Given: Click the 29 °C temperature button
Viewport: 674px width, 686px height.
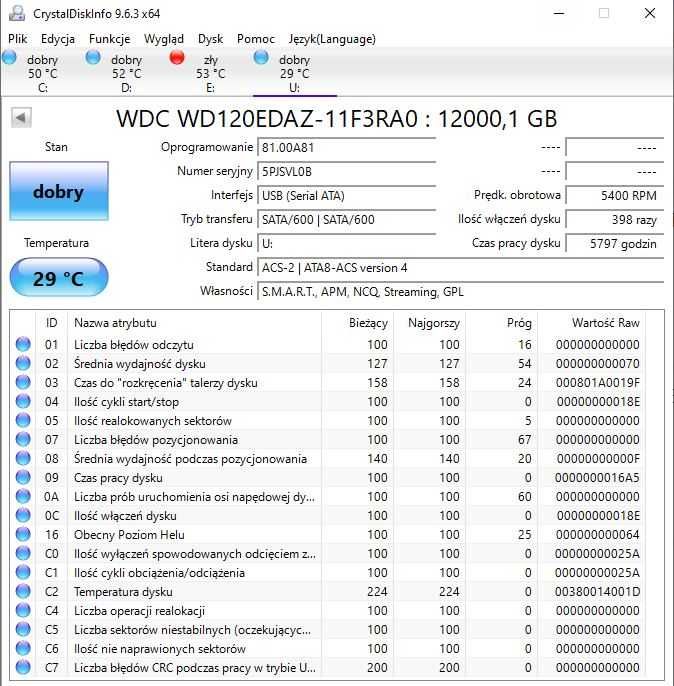Looking at the screenshot, I should [x=59, y=278].
